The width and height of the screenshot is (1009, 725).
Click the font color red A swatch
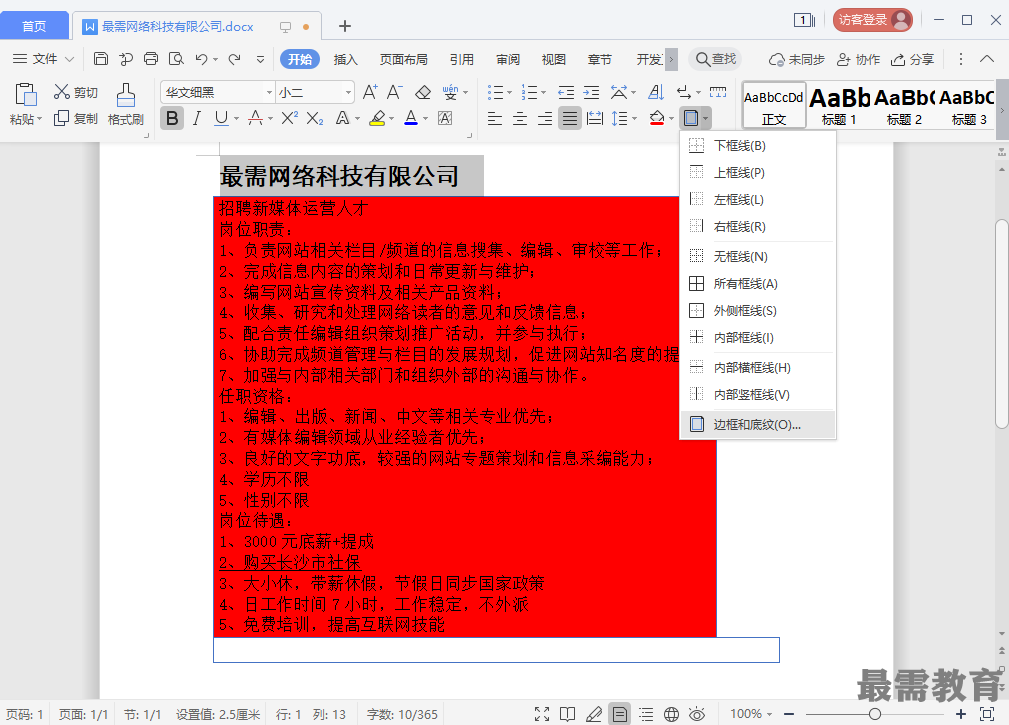click(411, 118)
